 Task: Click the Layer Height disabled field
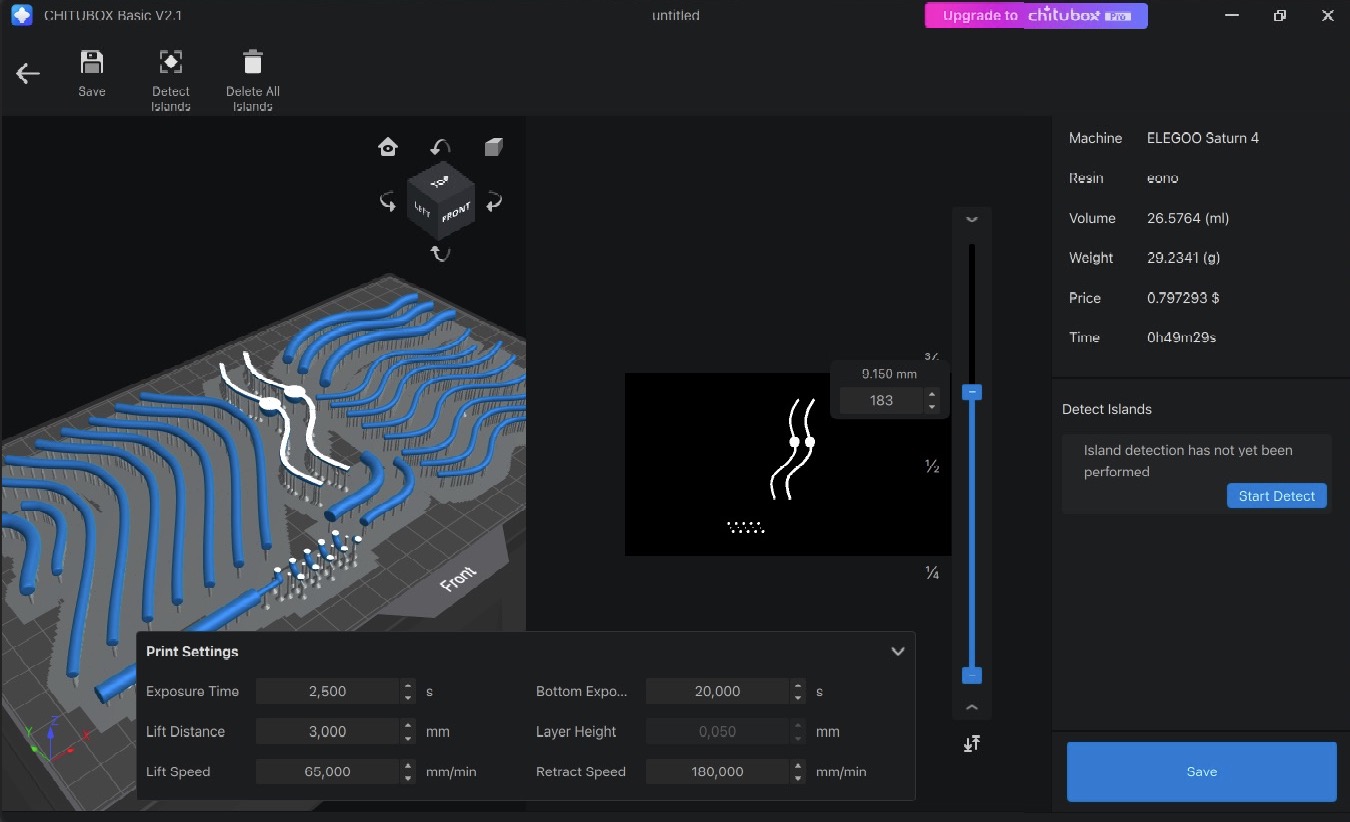[718, 732]
